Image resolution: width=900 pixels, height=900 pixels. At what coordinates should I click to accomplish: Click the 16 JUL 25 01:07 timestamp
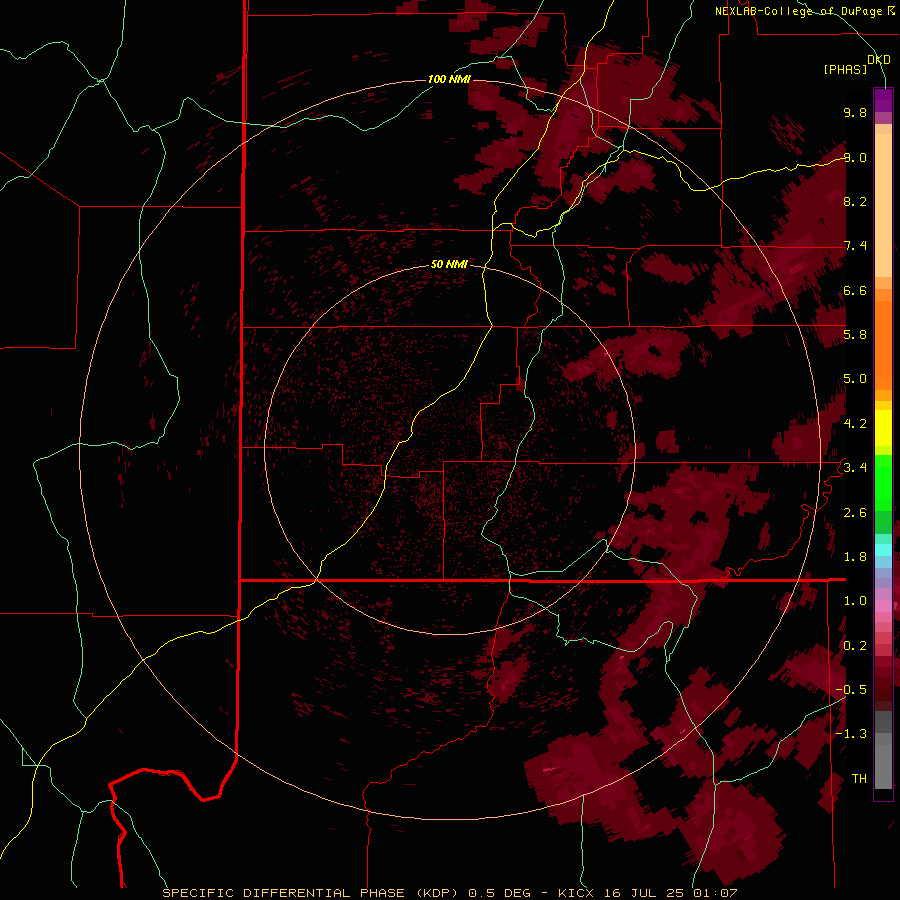point(670,893)
